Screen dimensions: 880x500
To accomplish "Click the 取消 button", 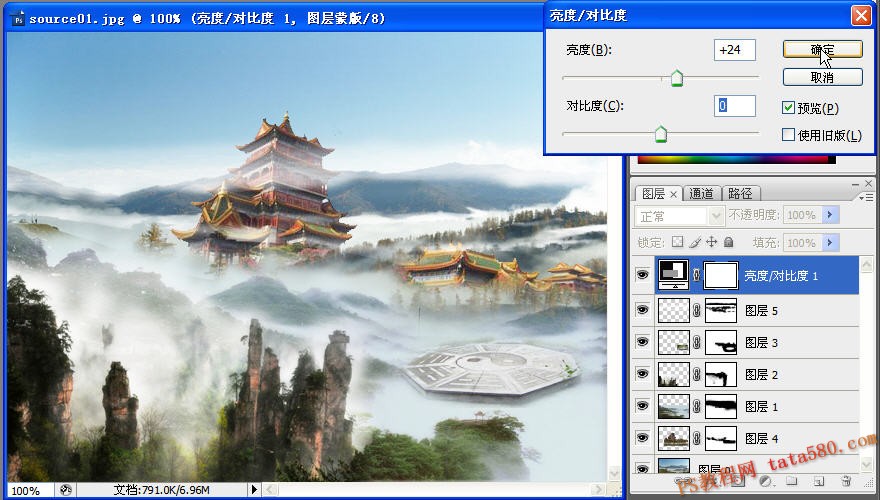I will 823,77.
